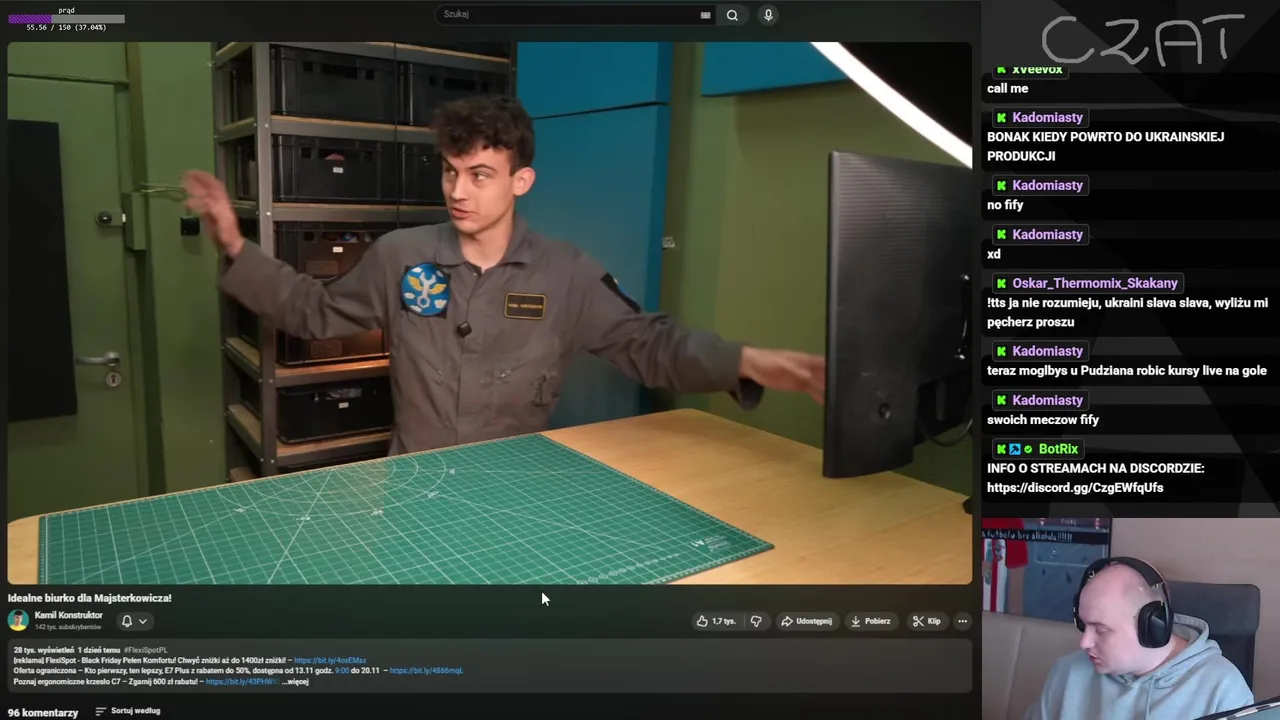The height and width of the screenshot is (720, 1280).
Task: Open the discord.gg/CzgEWfqUfs link in chat
Action: pyautogui.click(x=1075, y=488)
